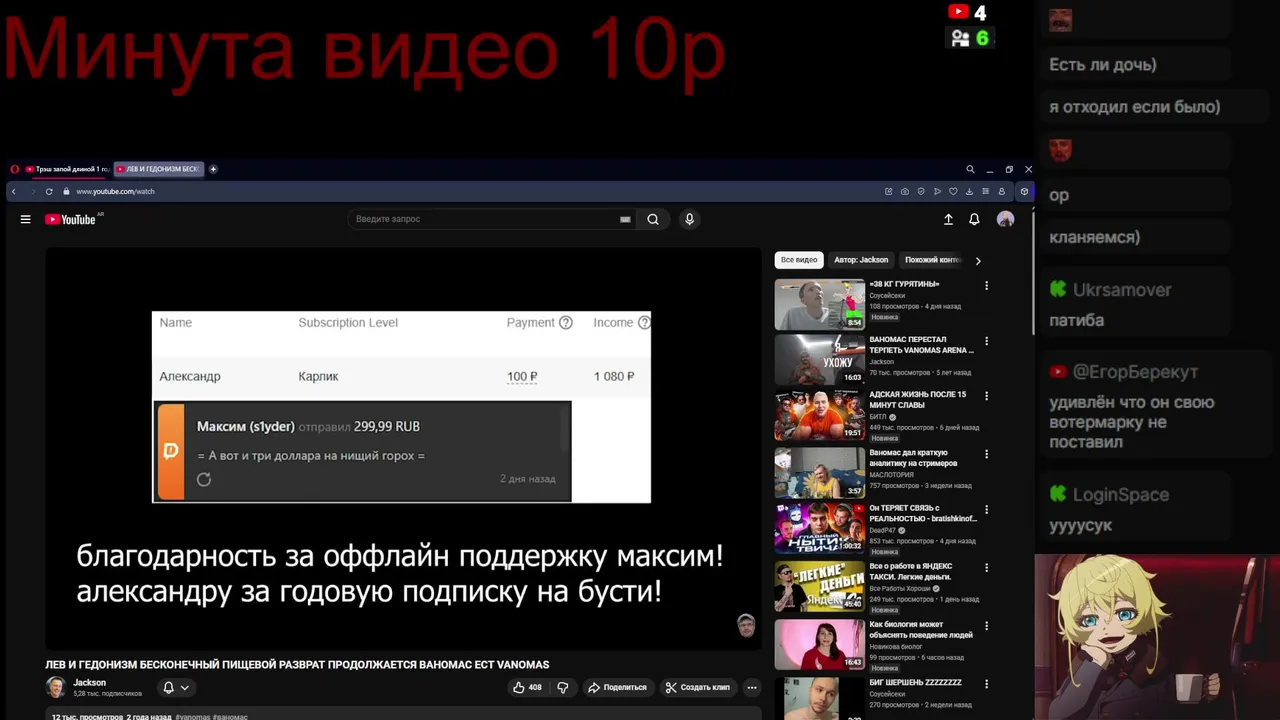
Task: Open options for ВАНОМАС ПЕРЕСТАЛ ТЕРПЕТЬ video
Action: [x=986, y=341]
